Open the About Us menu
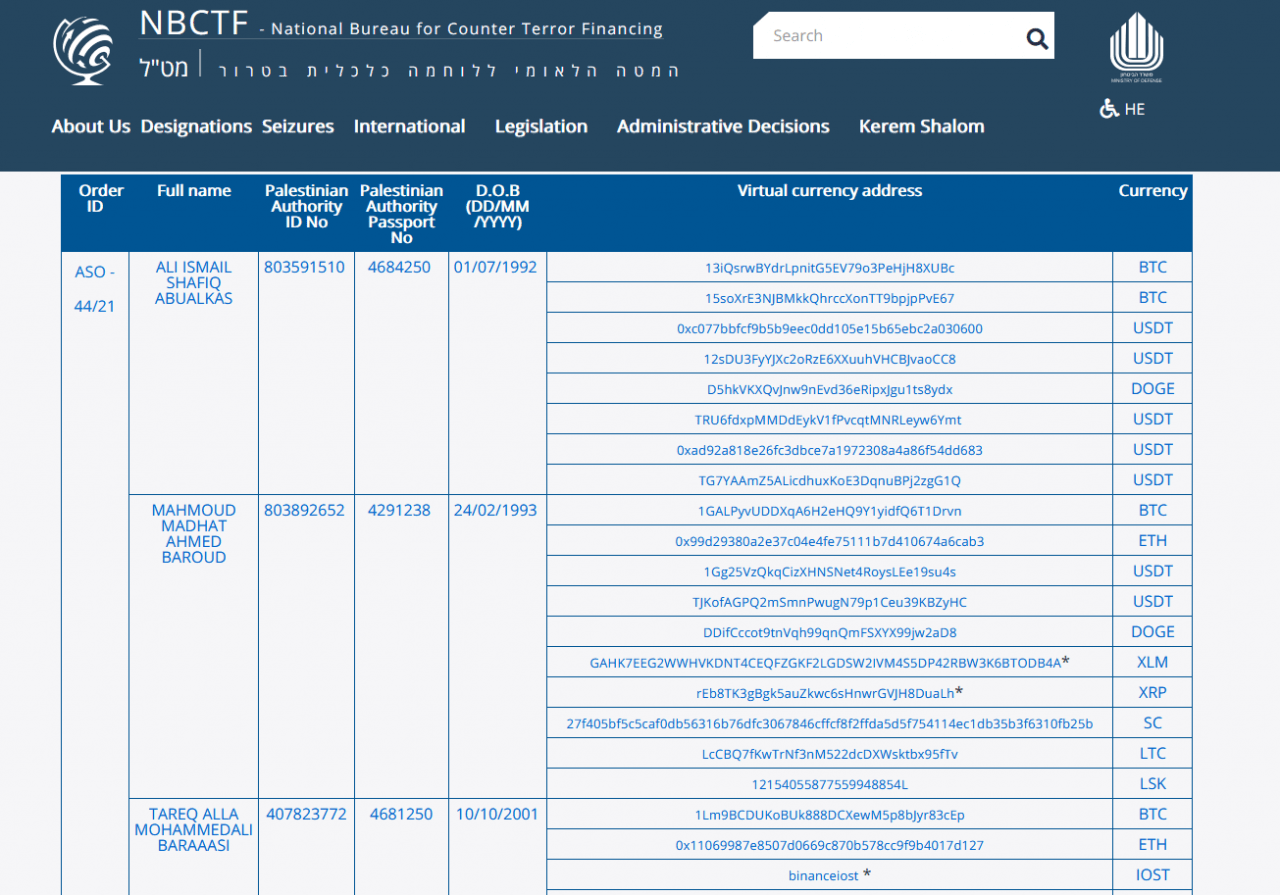Viewport: 1280px width, 895px height. 91,126
